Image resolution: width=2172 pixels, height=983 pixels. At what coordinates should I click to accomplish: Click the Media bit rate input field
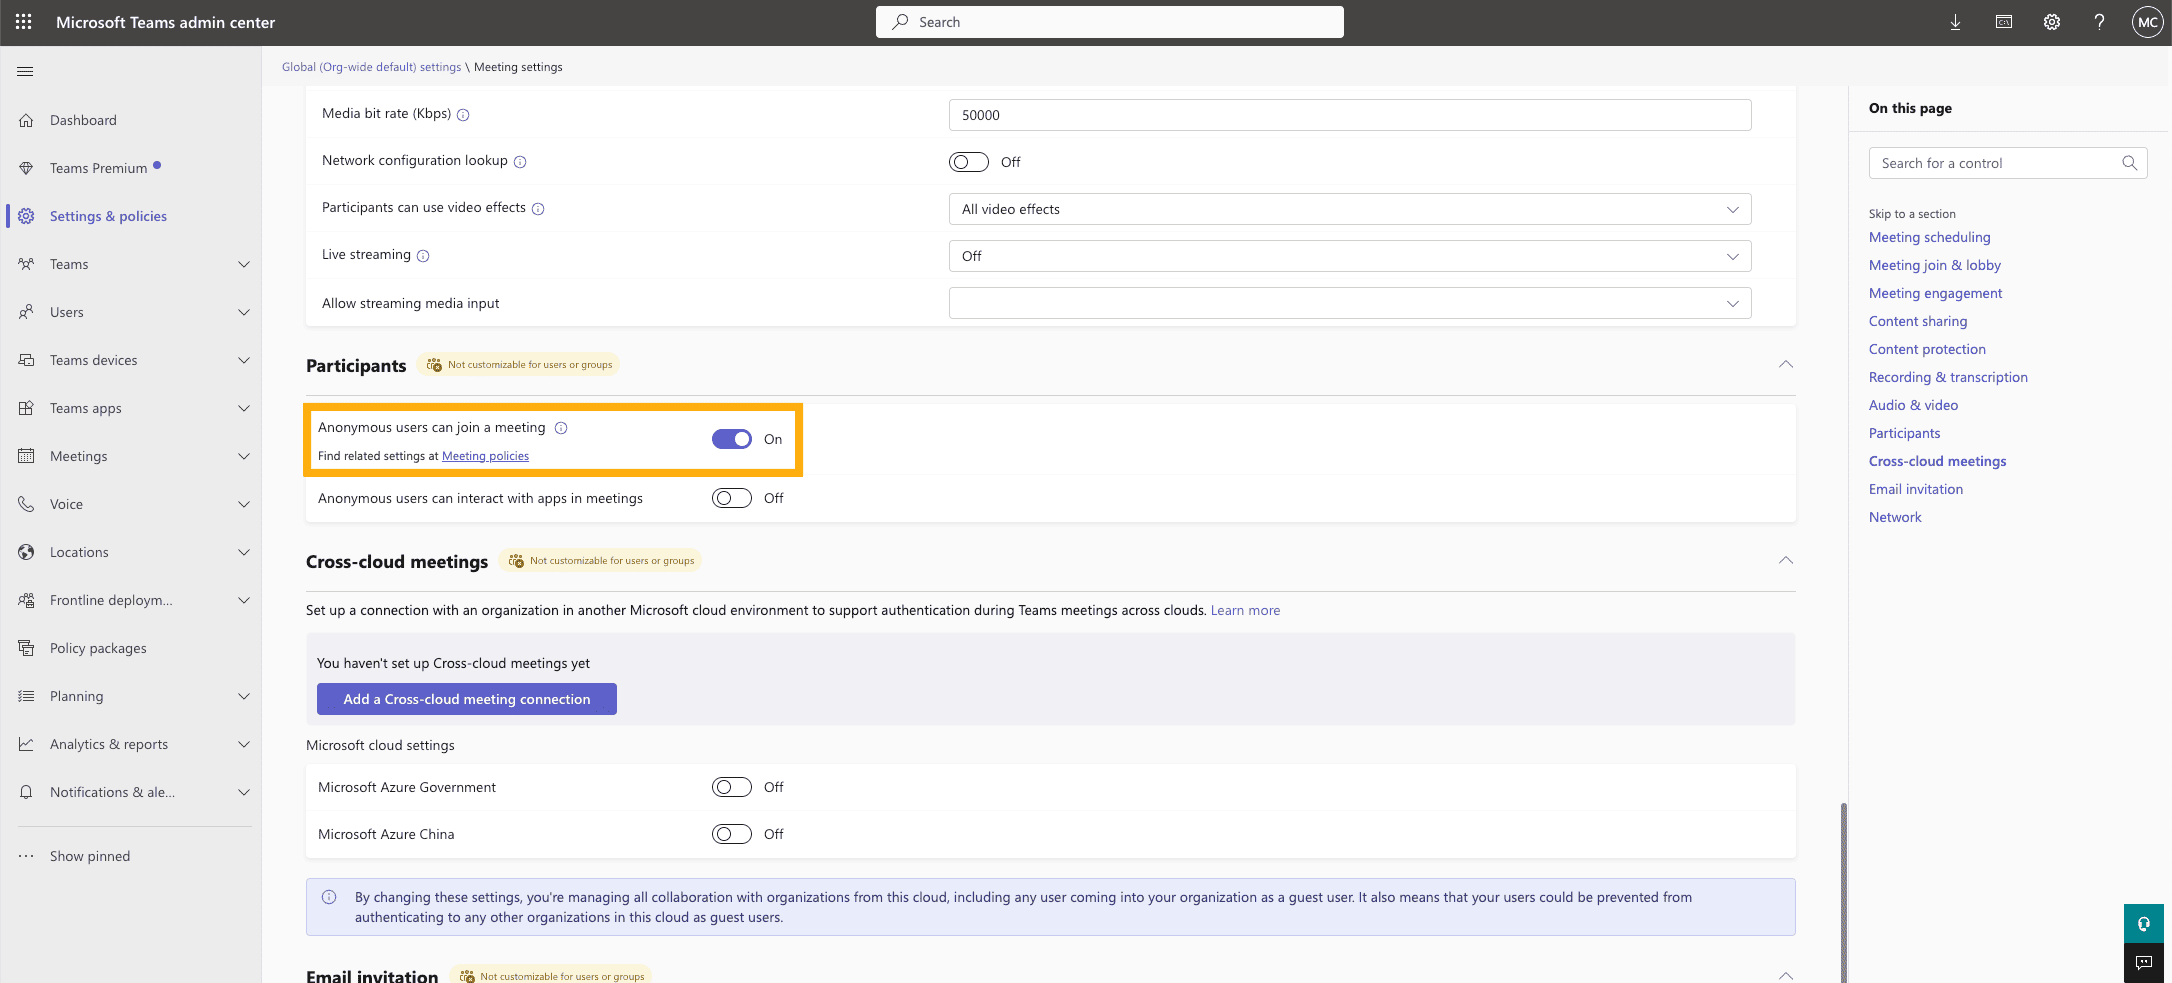(1350, 115)
